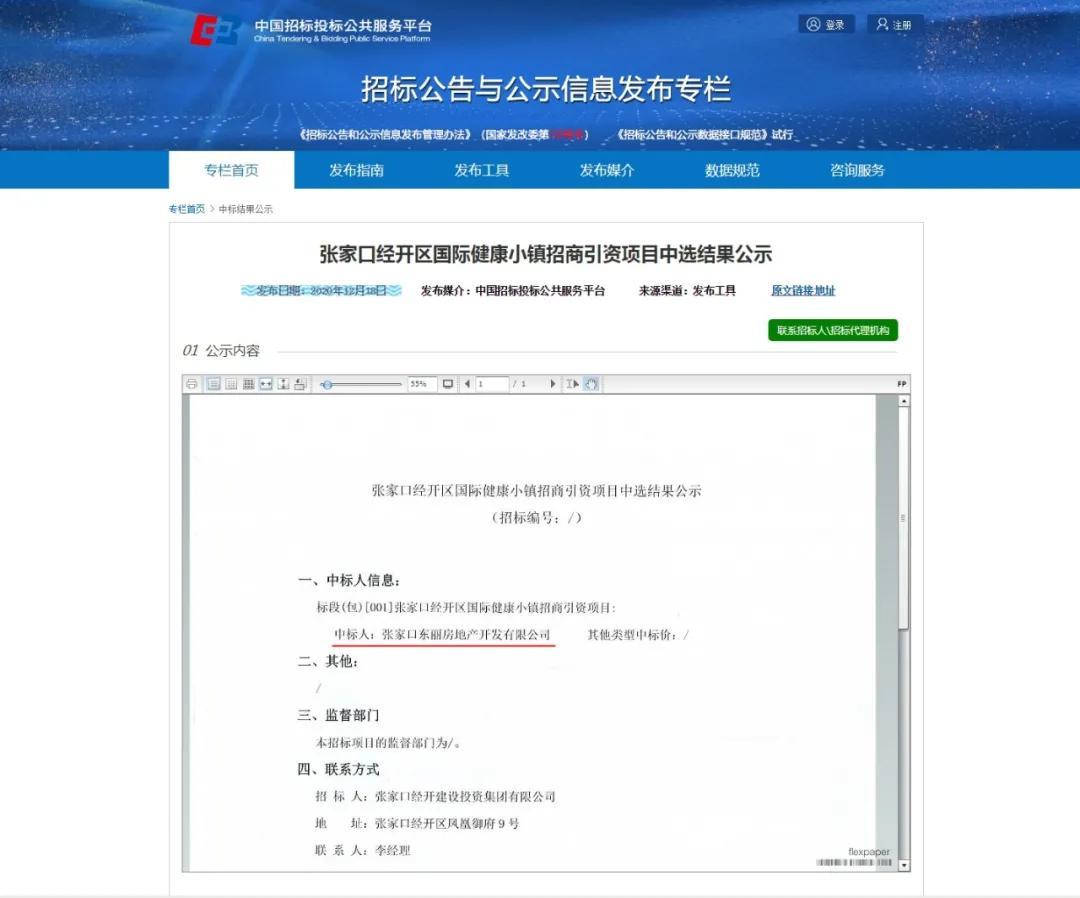Click the underlined 中标人：张家口东丽房地产开发有限公司 text

pyautogui.click(x=442, y=634)
